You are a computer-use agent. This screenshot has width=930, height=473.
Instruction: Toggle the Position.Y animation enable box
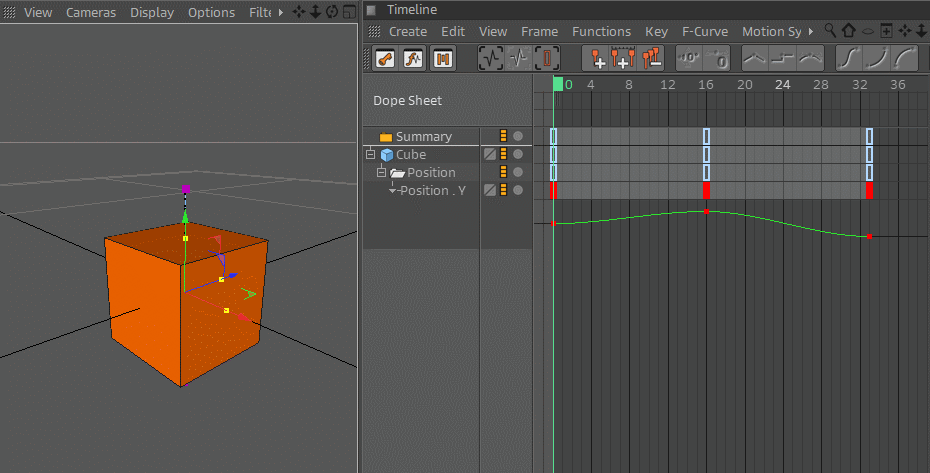coord(490,191)
